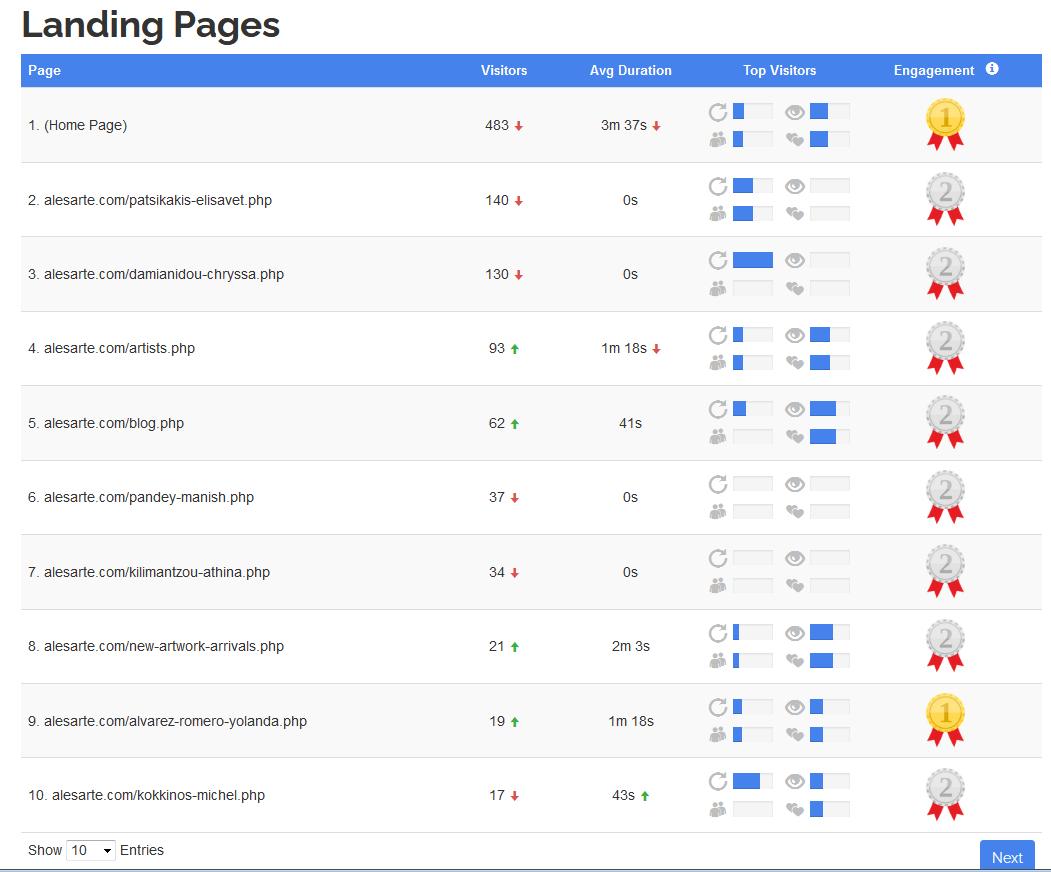Image resolution: width=1051 pixels, height=872 pixels.
Task: Click the red down arrow beside 483 visitors
Action: pos(519,126)
